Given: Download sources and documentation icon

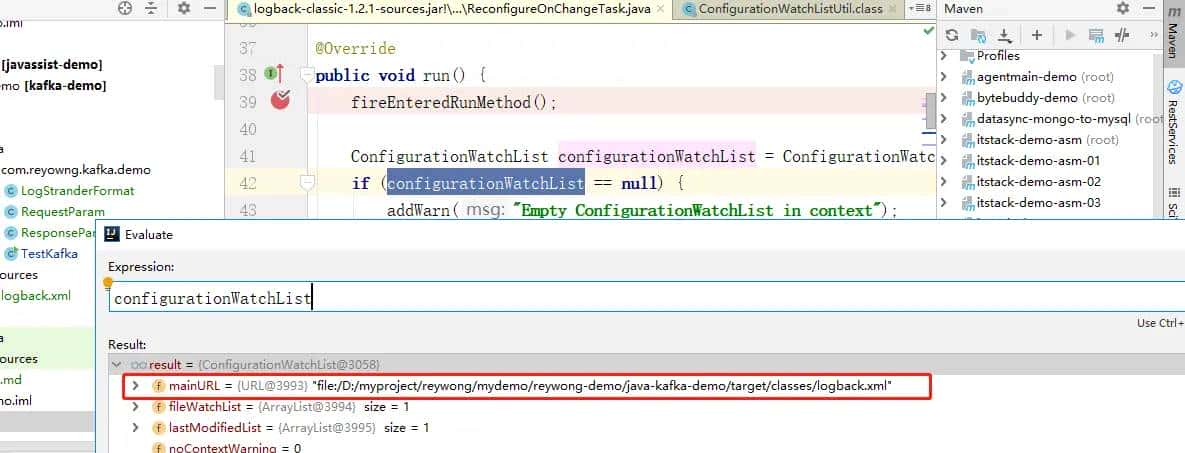Looking at the screenshot, I should point(1004,35).
